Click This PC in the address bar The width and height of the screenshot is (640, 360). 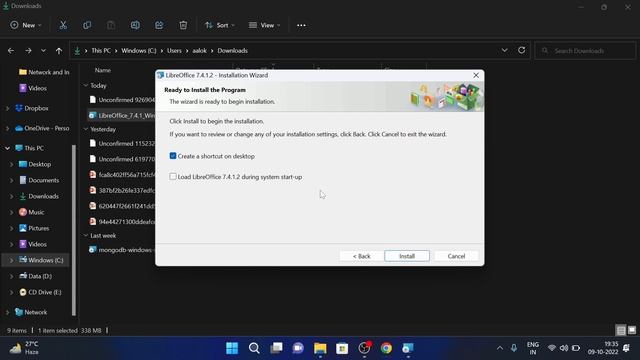101,51
